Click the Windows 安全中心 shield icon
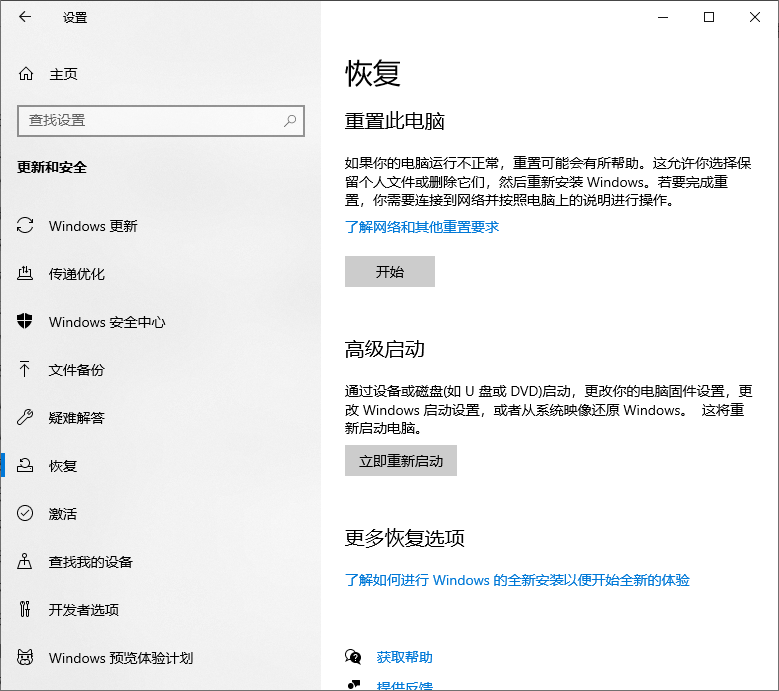This screenshot has height=691, width=779. (x=25, y=321)
